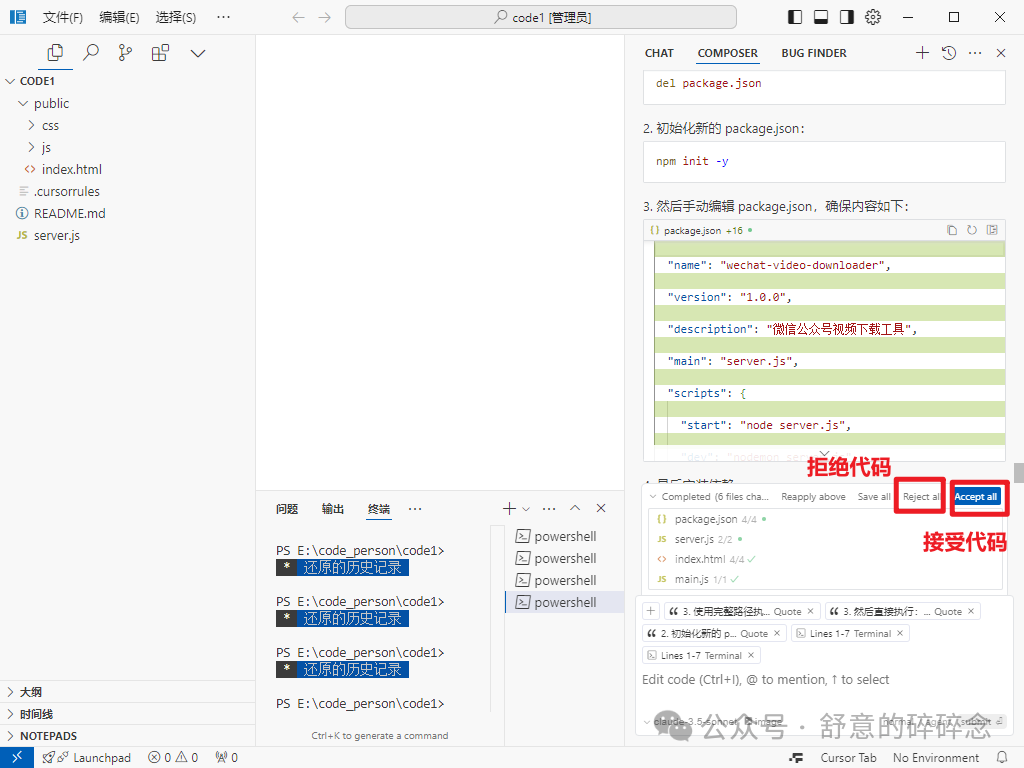Navigate back with the left arrow
1024x768 pixels.
[298, 18]
